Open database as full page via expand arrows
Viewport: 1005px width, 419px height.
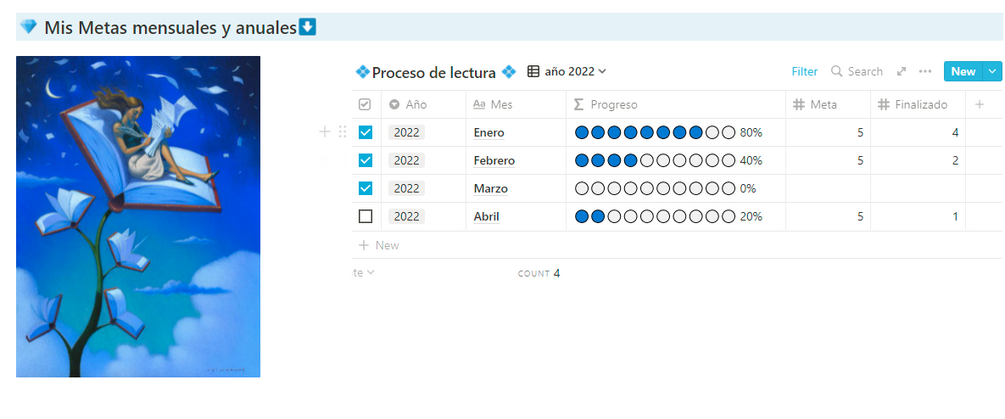point(901,72)
